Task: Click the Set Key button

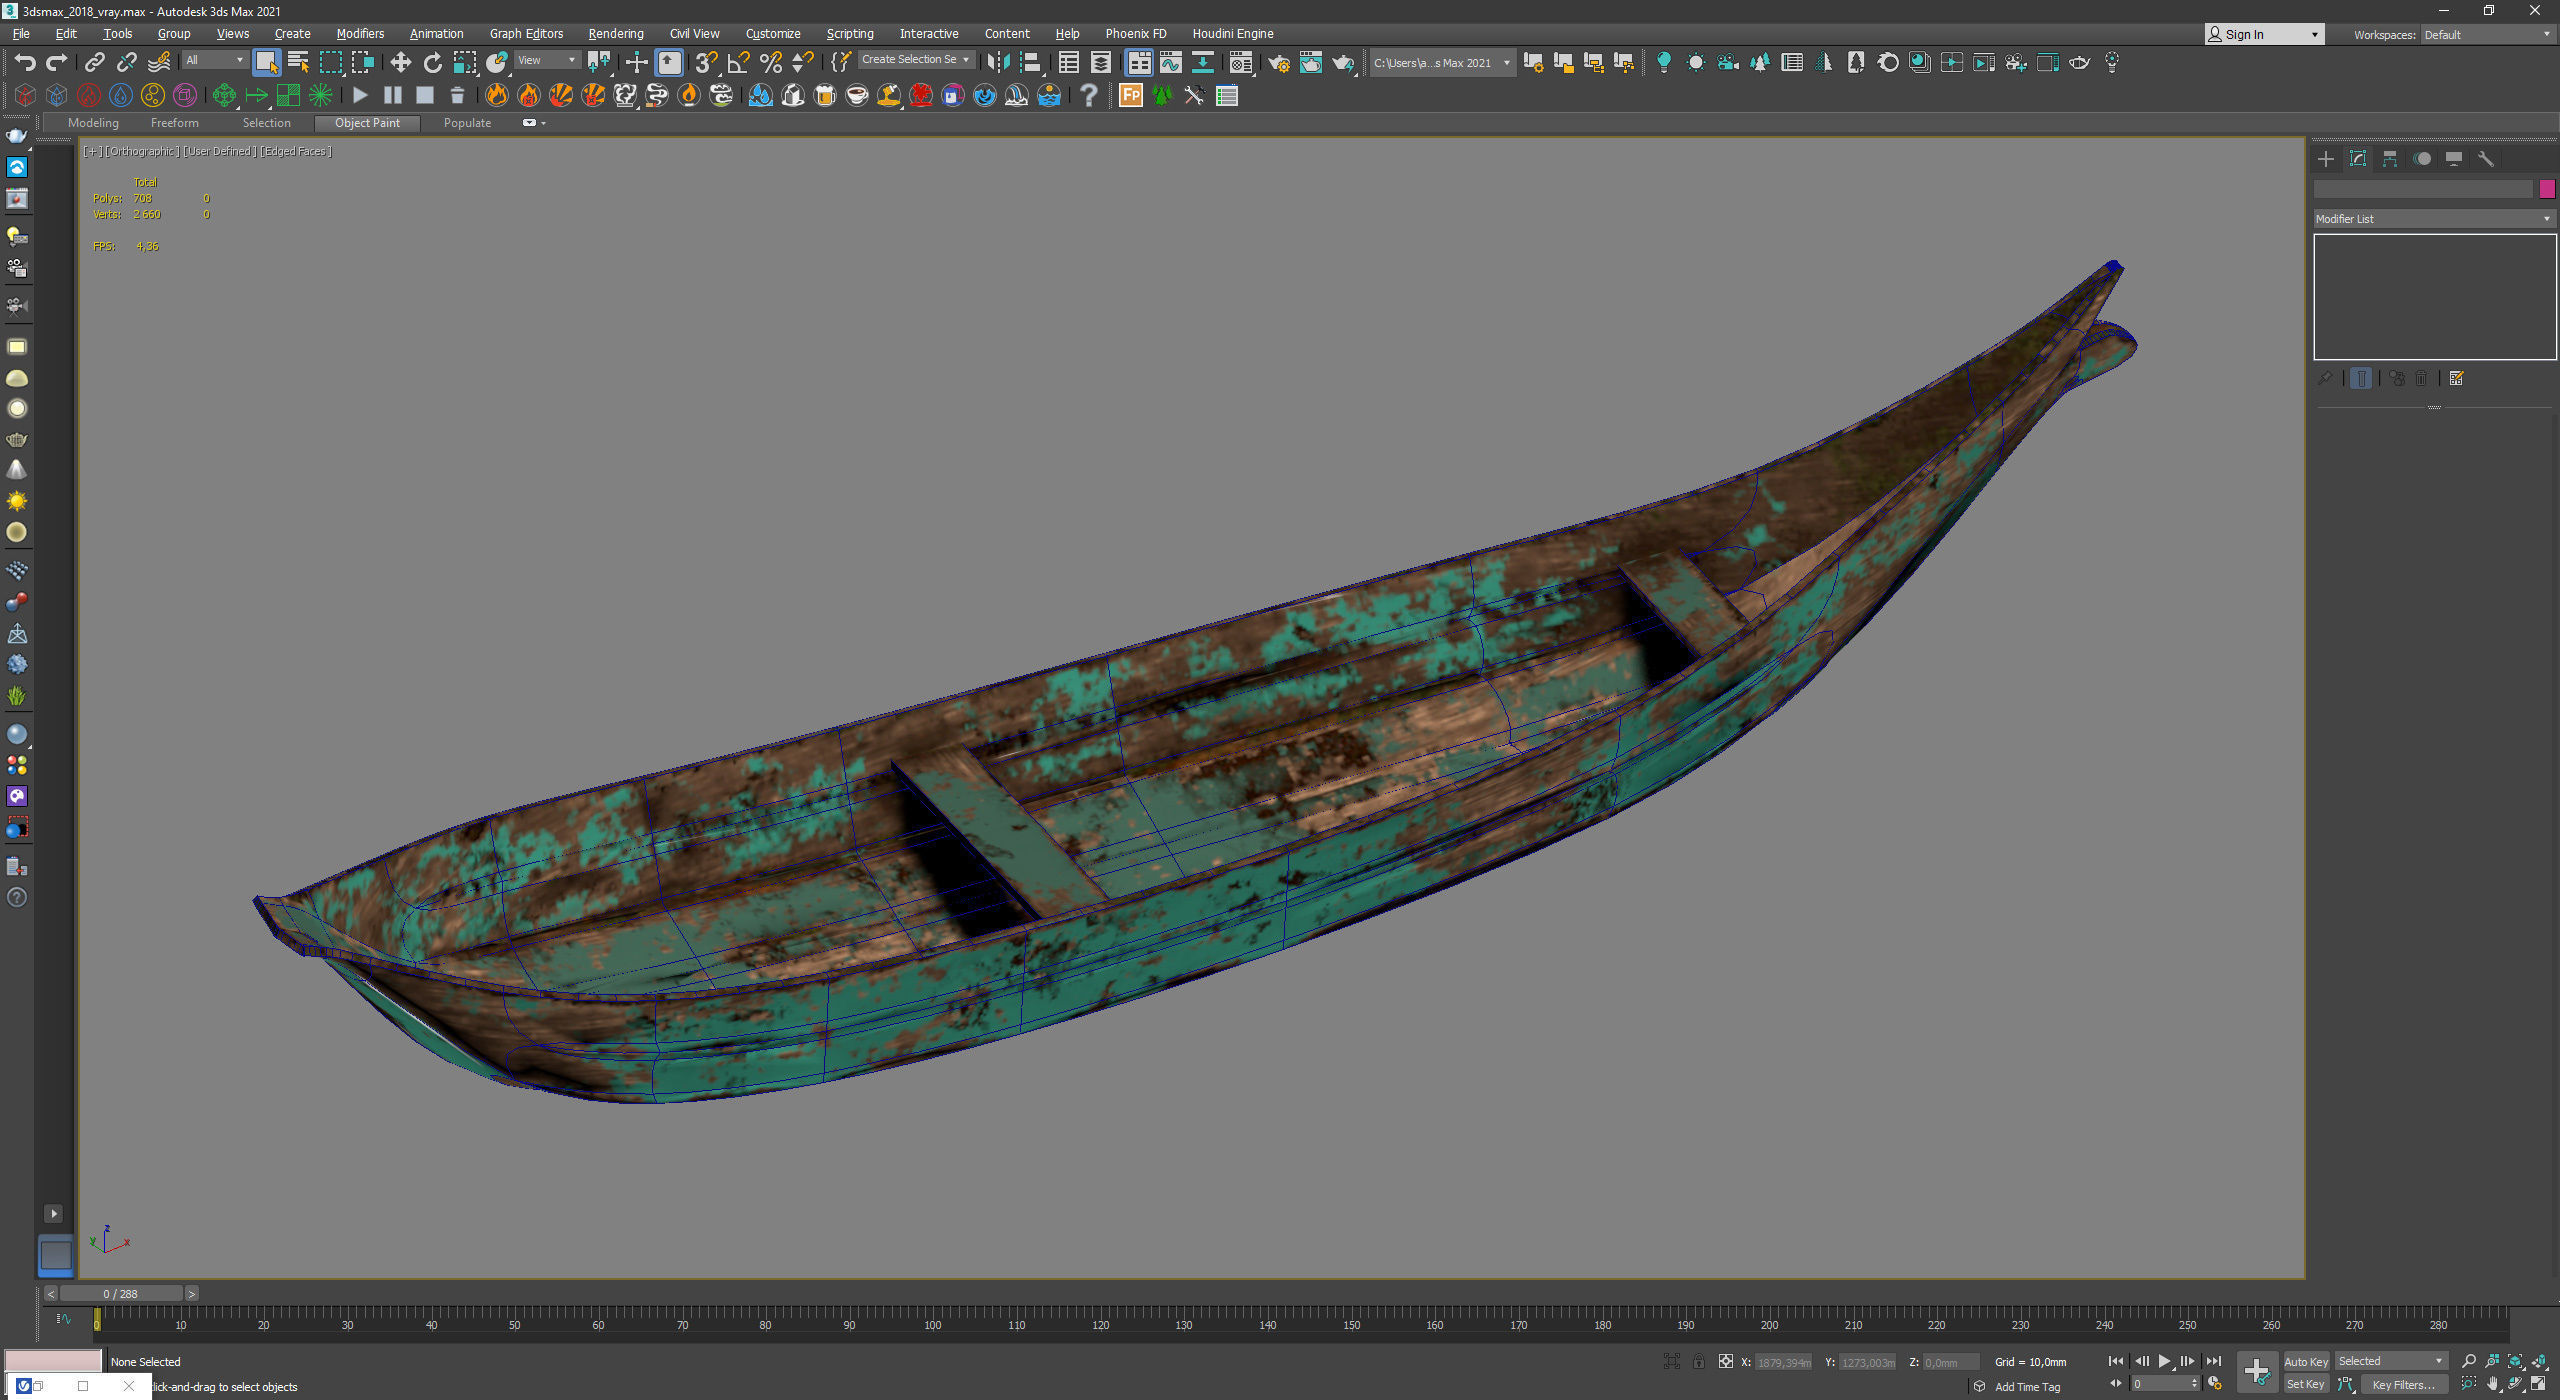Action: 2305,1385
